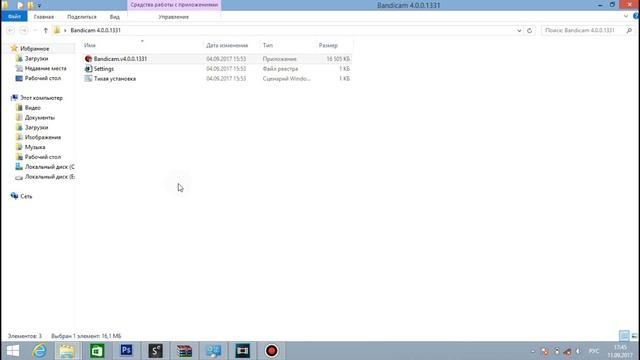Image resolution: width=640 pixels, height=360 pixels.
Task: Open Bandicam red record taskbar icon
Action: pyautogui.click(x=271, y=351)
